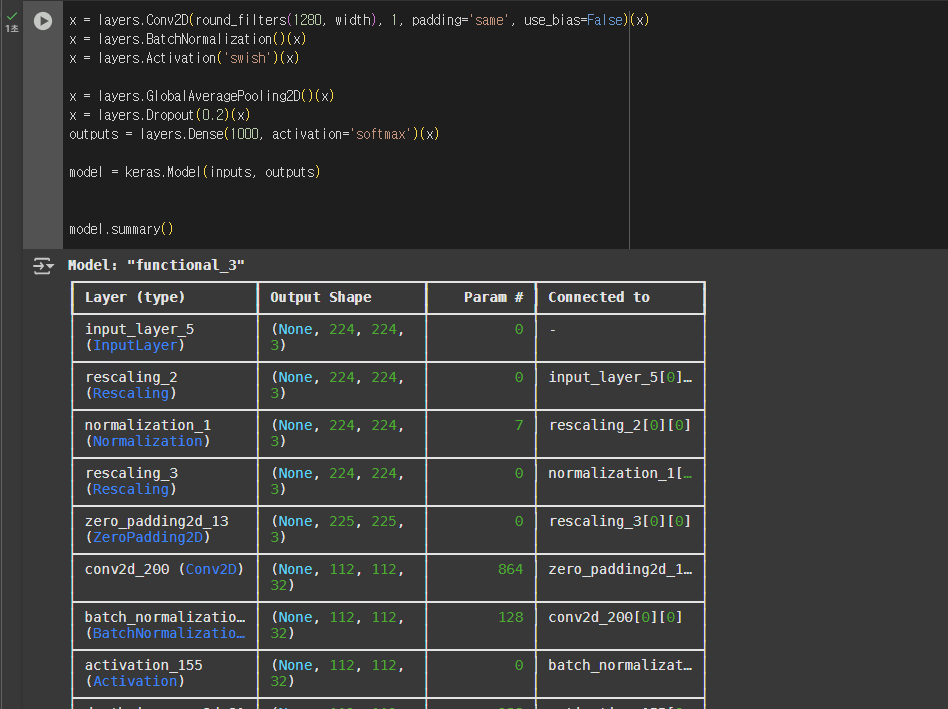Click the Dense softmax outputs line
Screen dimensions: 948x709
[254, 134]
